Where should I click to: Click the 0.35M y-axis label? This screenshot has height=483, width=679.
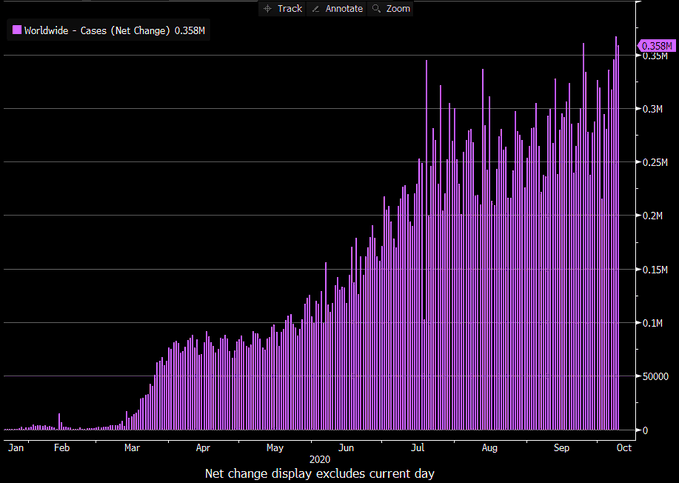click(x=655, y=56)
